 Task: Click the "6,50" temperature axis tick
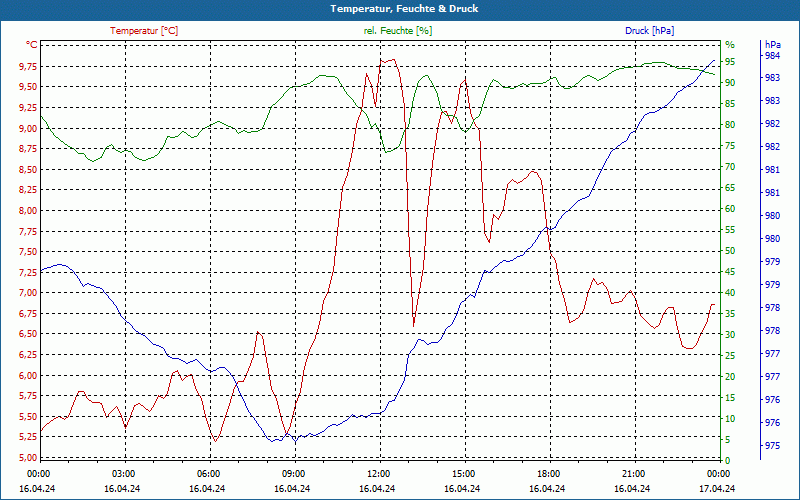click(x=29, y=334)
